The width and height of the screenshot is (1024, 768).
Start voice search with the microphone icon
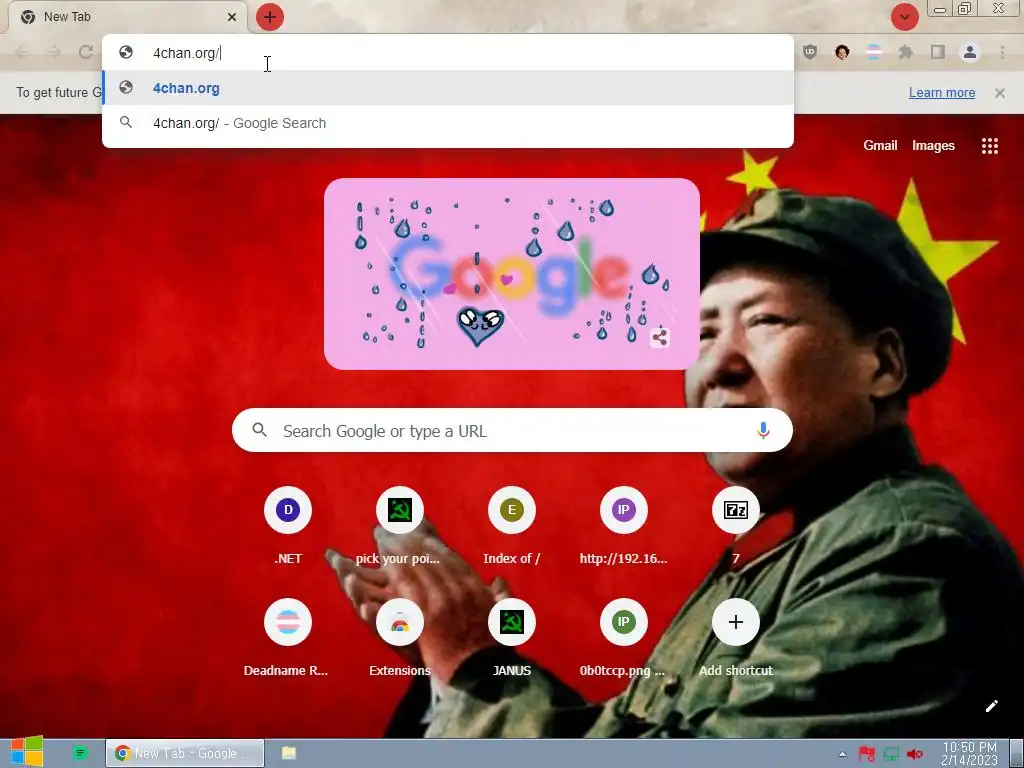coord(763,430)
